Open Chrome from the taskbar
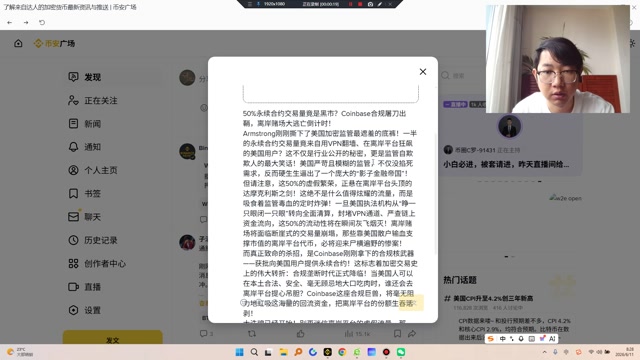 tap(342, 352)
